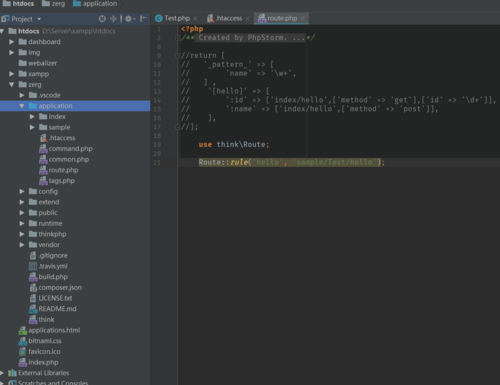Expand the config folder

tap(22, 191)
